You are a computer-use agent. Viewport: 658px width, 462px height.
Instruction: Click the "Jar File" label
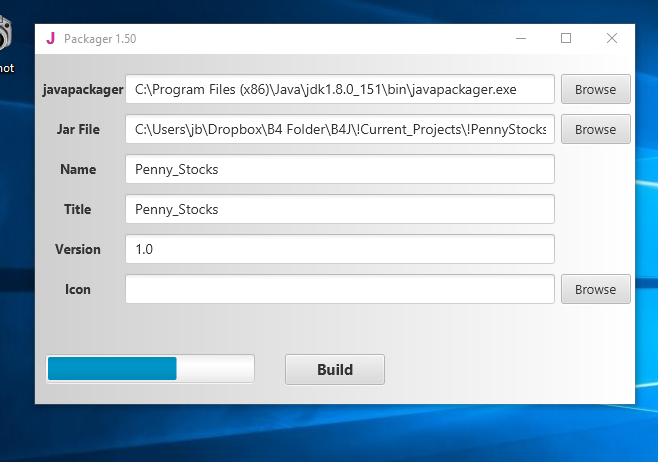pyautogui.click(x=78, y=129)
